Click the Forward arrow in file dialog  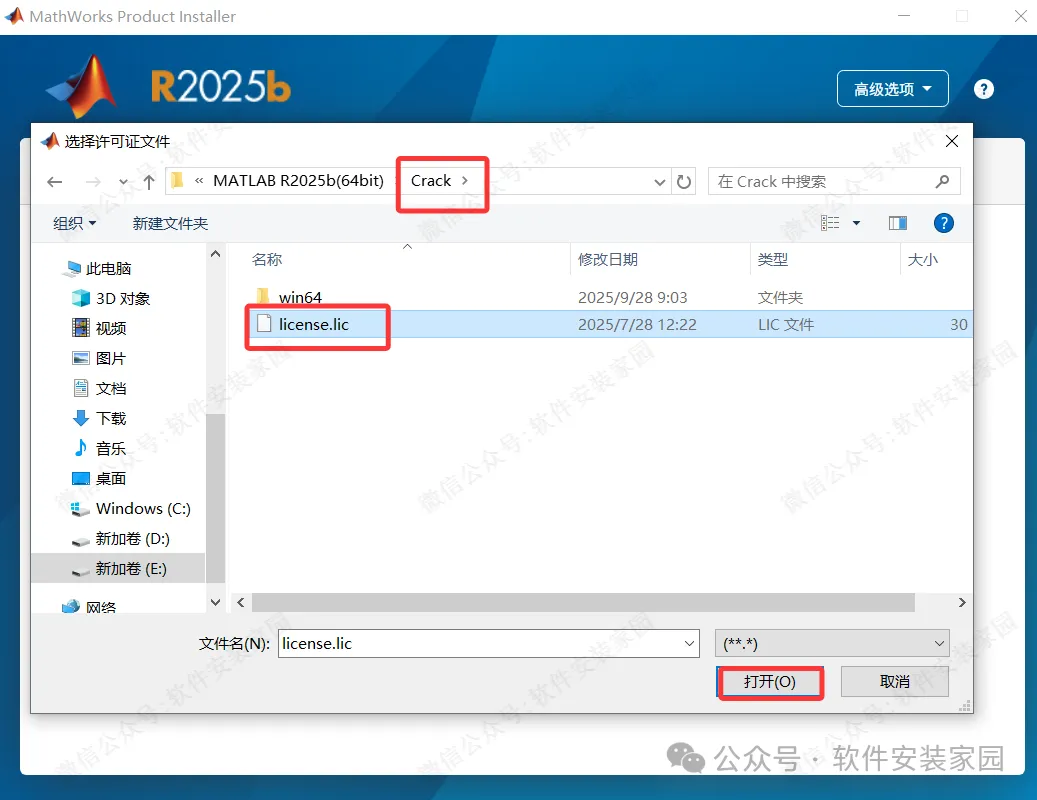(x=93, y=182)
